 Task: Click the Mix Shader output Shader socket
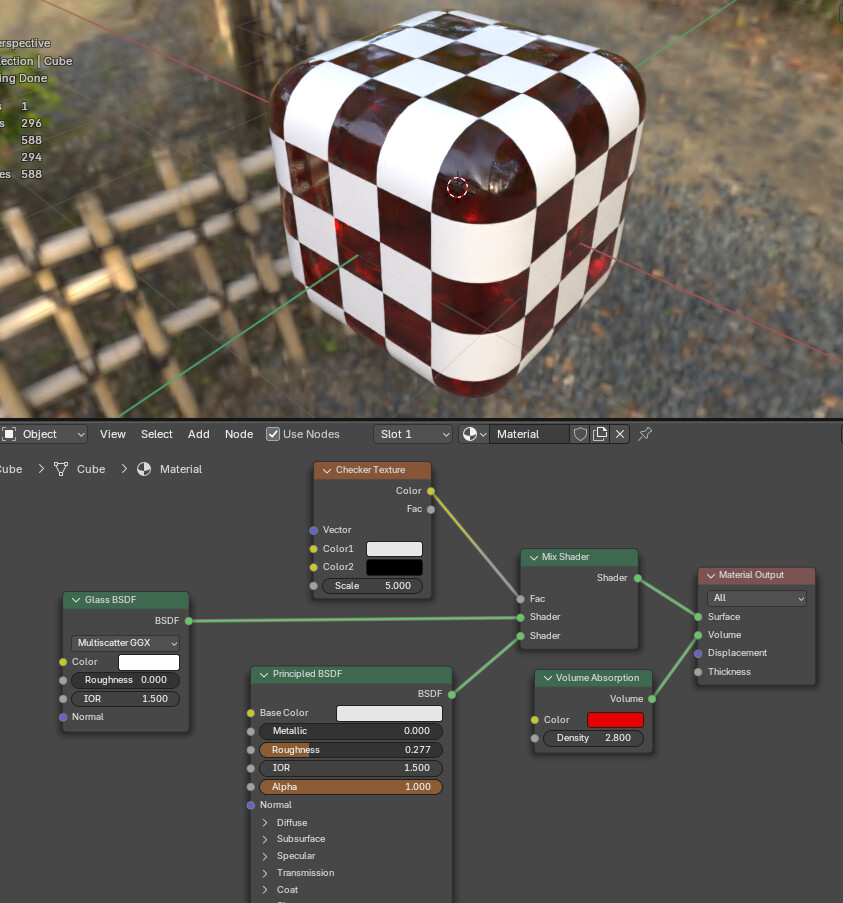638,578
